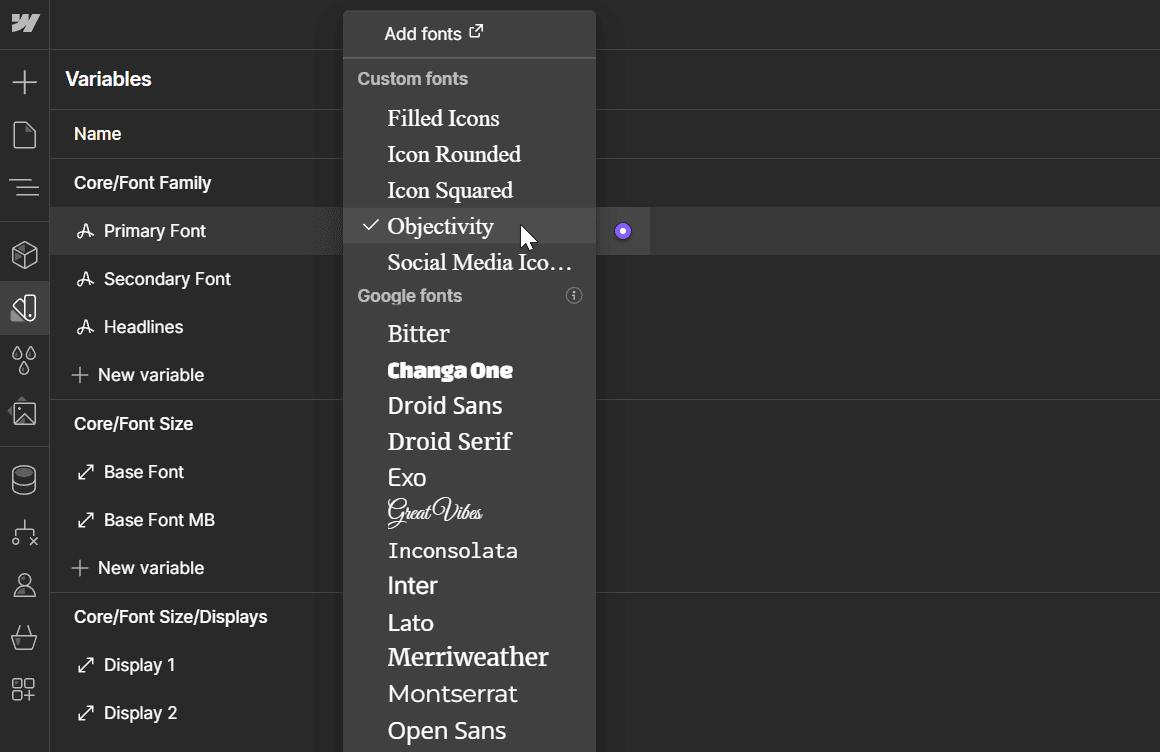Screen dimensions: 1160x752
Task: Open the Assets image panel
Action: point(24,412)
